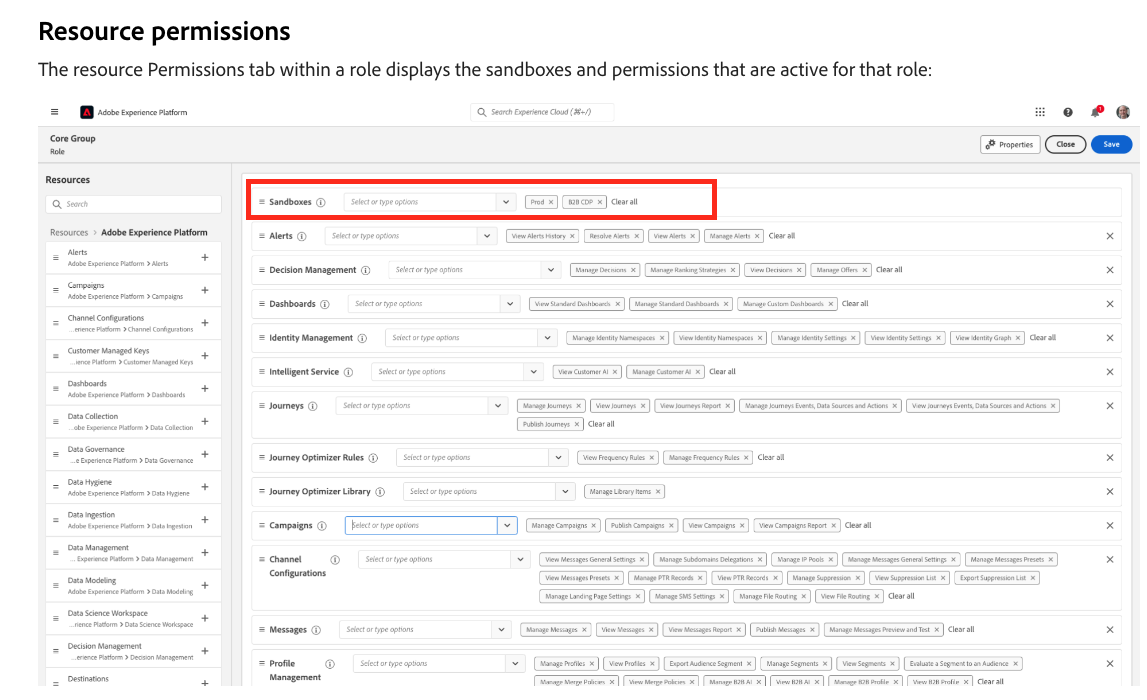Remove the Prod sandbox chip
This screenshot has width=1147, height=700.
tap(551, 201)
